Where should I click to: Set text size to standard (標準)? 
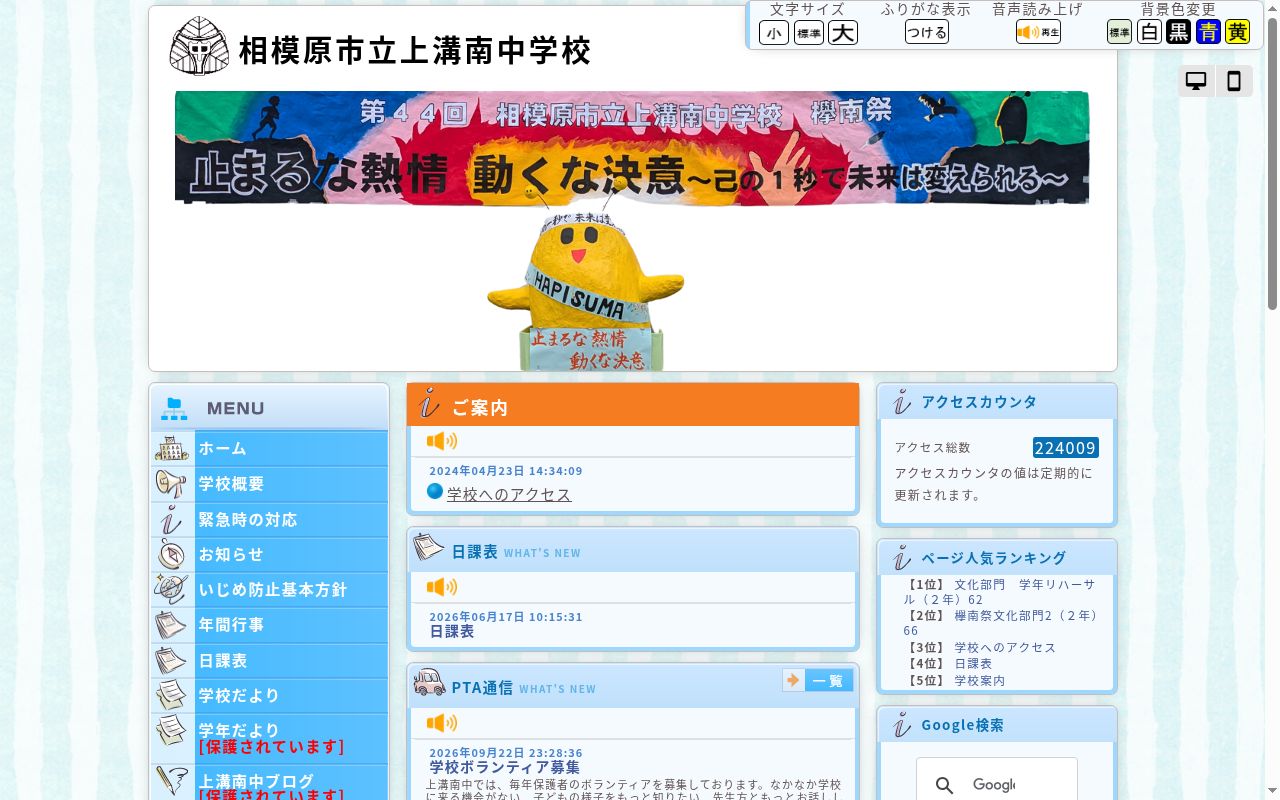(x=809, y=33)
